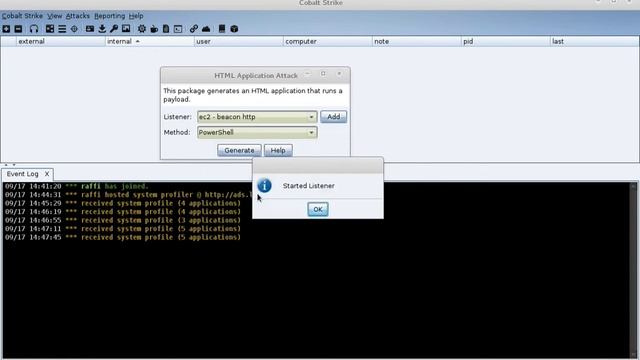Switch to pivot graph view icon
The width and height of the screenshot is (640, 360).
50,29
